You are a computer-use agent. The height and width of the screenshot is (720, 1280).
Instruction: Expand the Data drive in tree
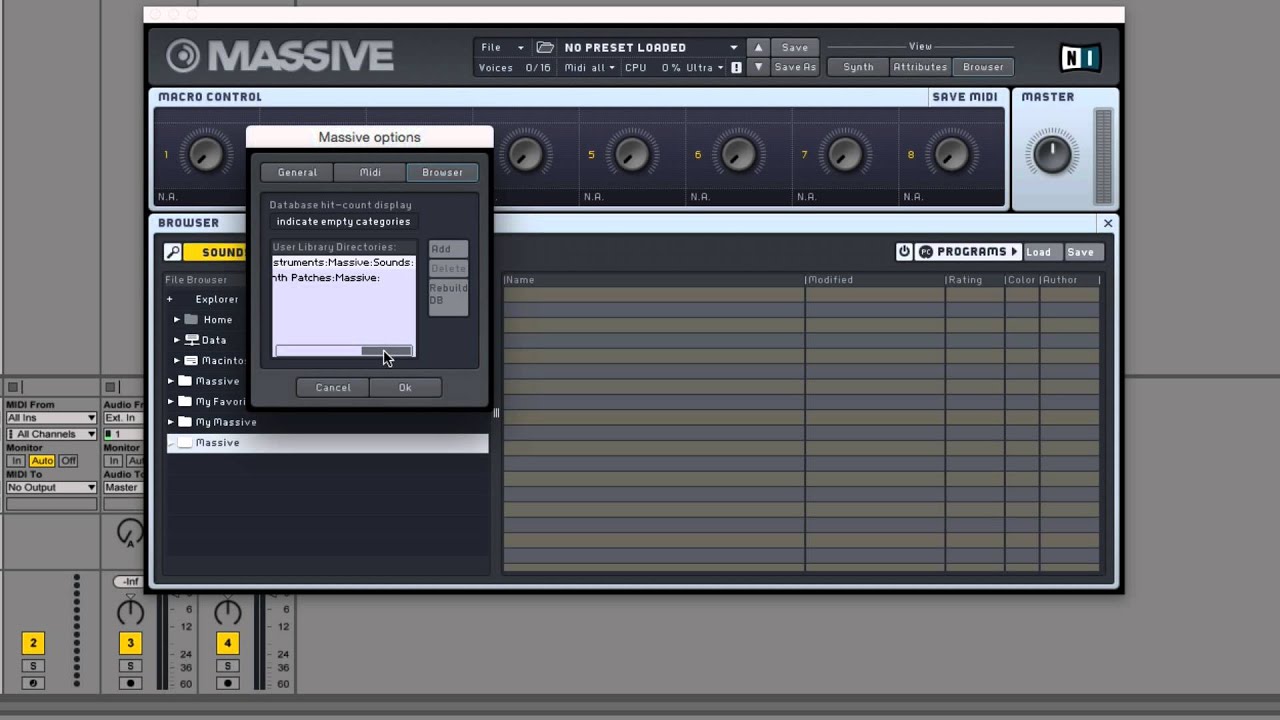click(x=177, y=340)
